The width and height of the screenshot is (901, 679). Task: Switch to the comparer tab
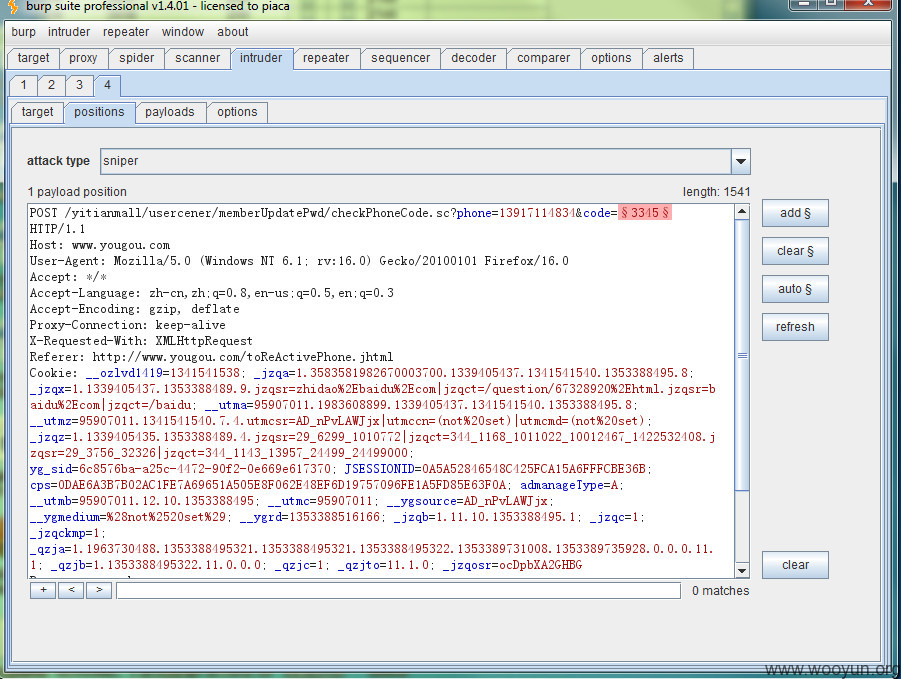coord(544,58)
